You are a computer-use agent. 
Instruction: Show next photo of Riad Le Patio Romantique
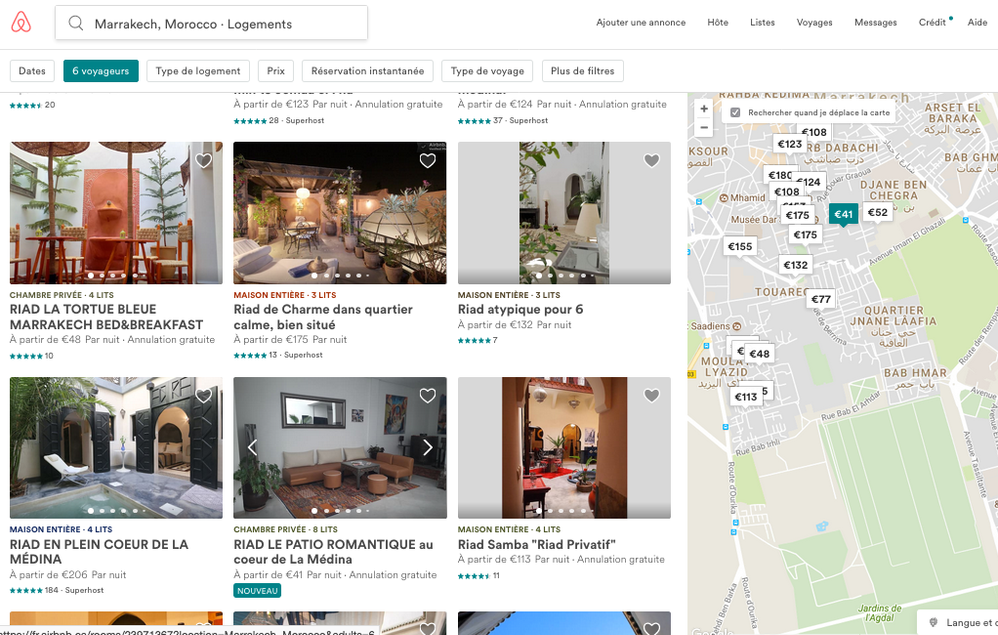pyautogui.click(x=428, y=447)
